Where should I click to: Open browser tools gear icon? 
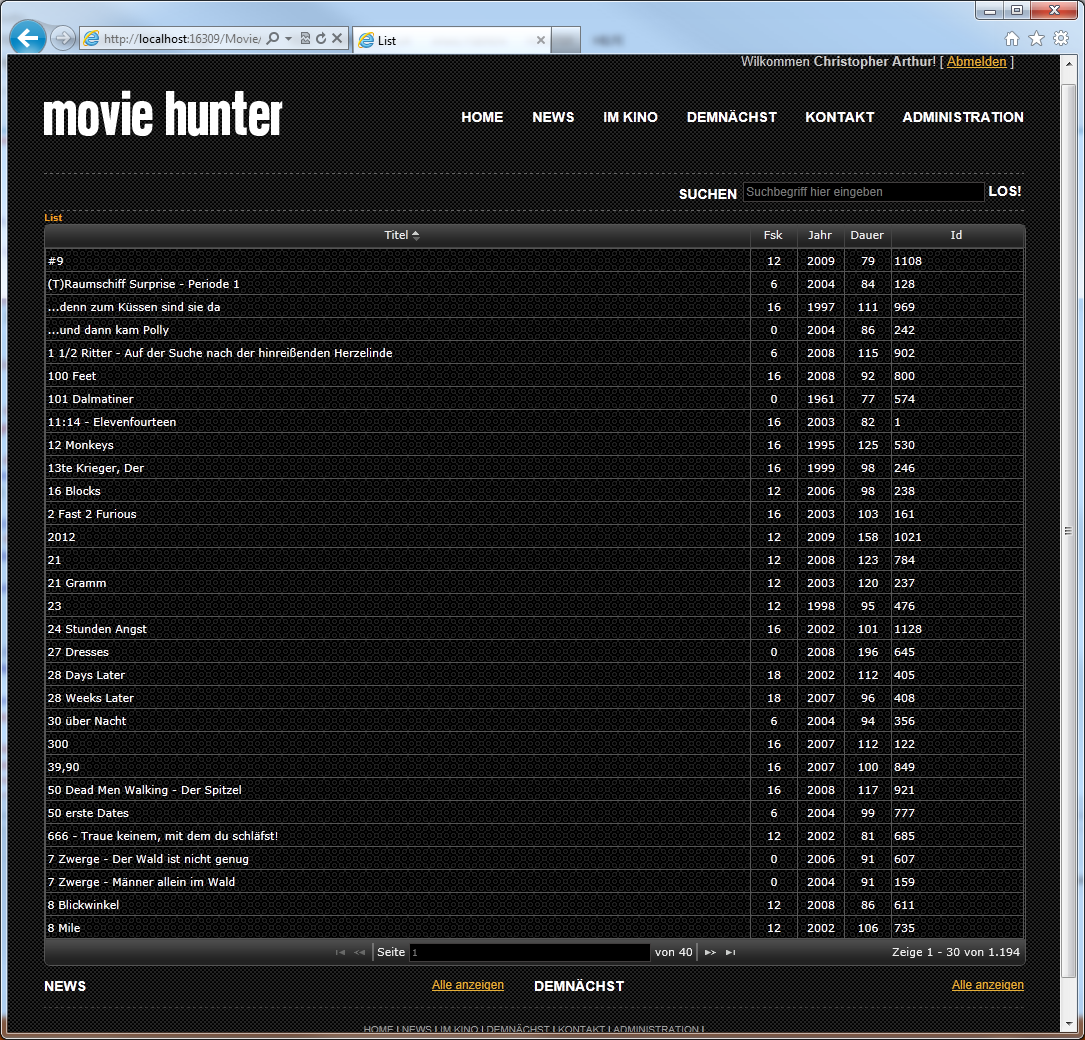click(1060, 38)
